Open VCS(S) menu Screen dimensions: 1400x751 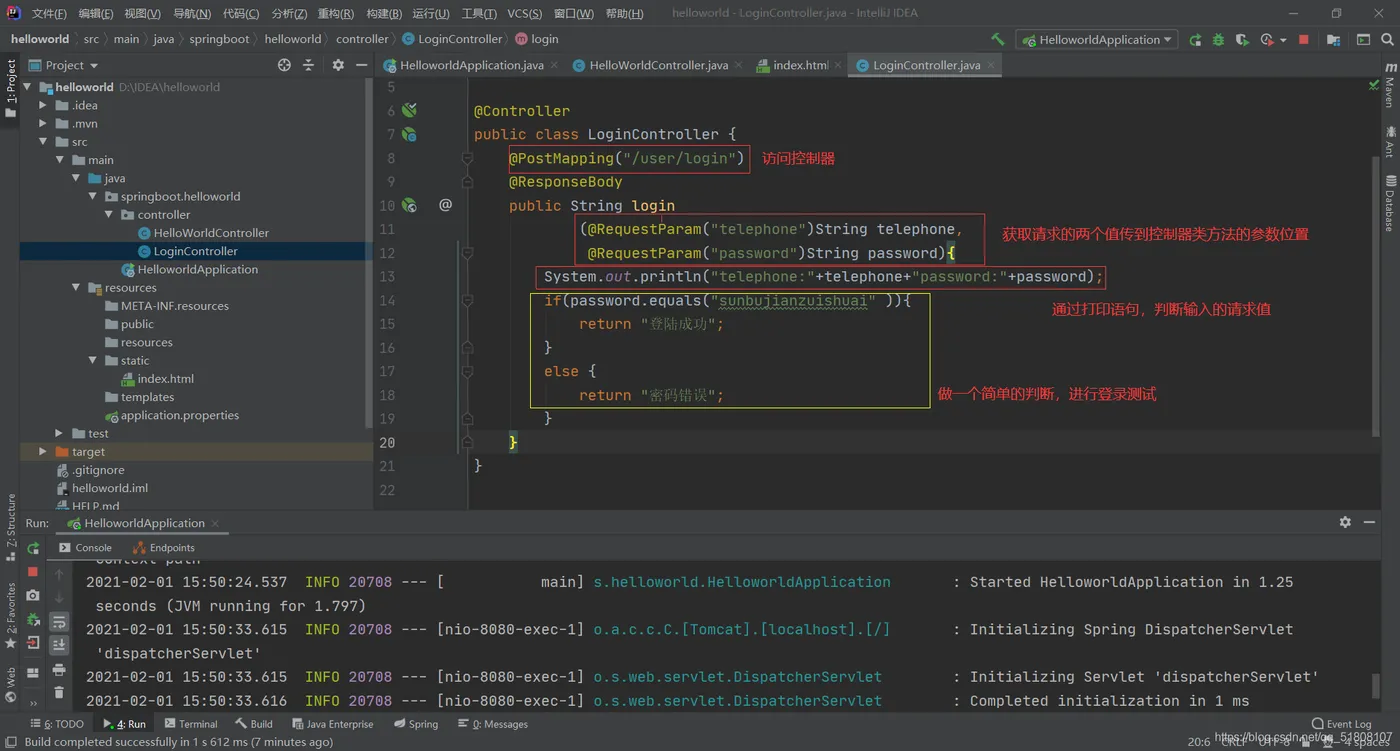pyautogui.click(x=524, y=14)
